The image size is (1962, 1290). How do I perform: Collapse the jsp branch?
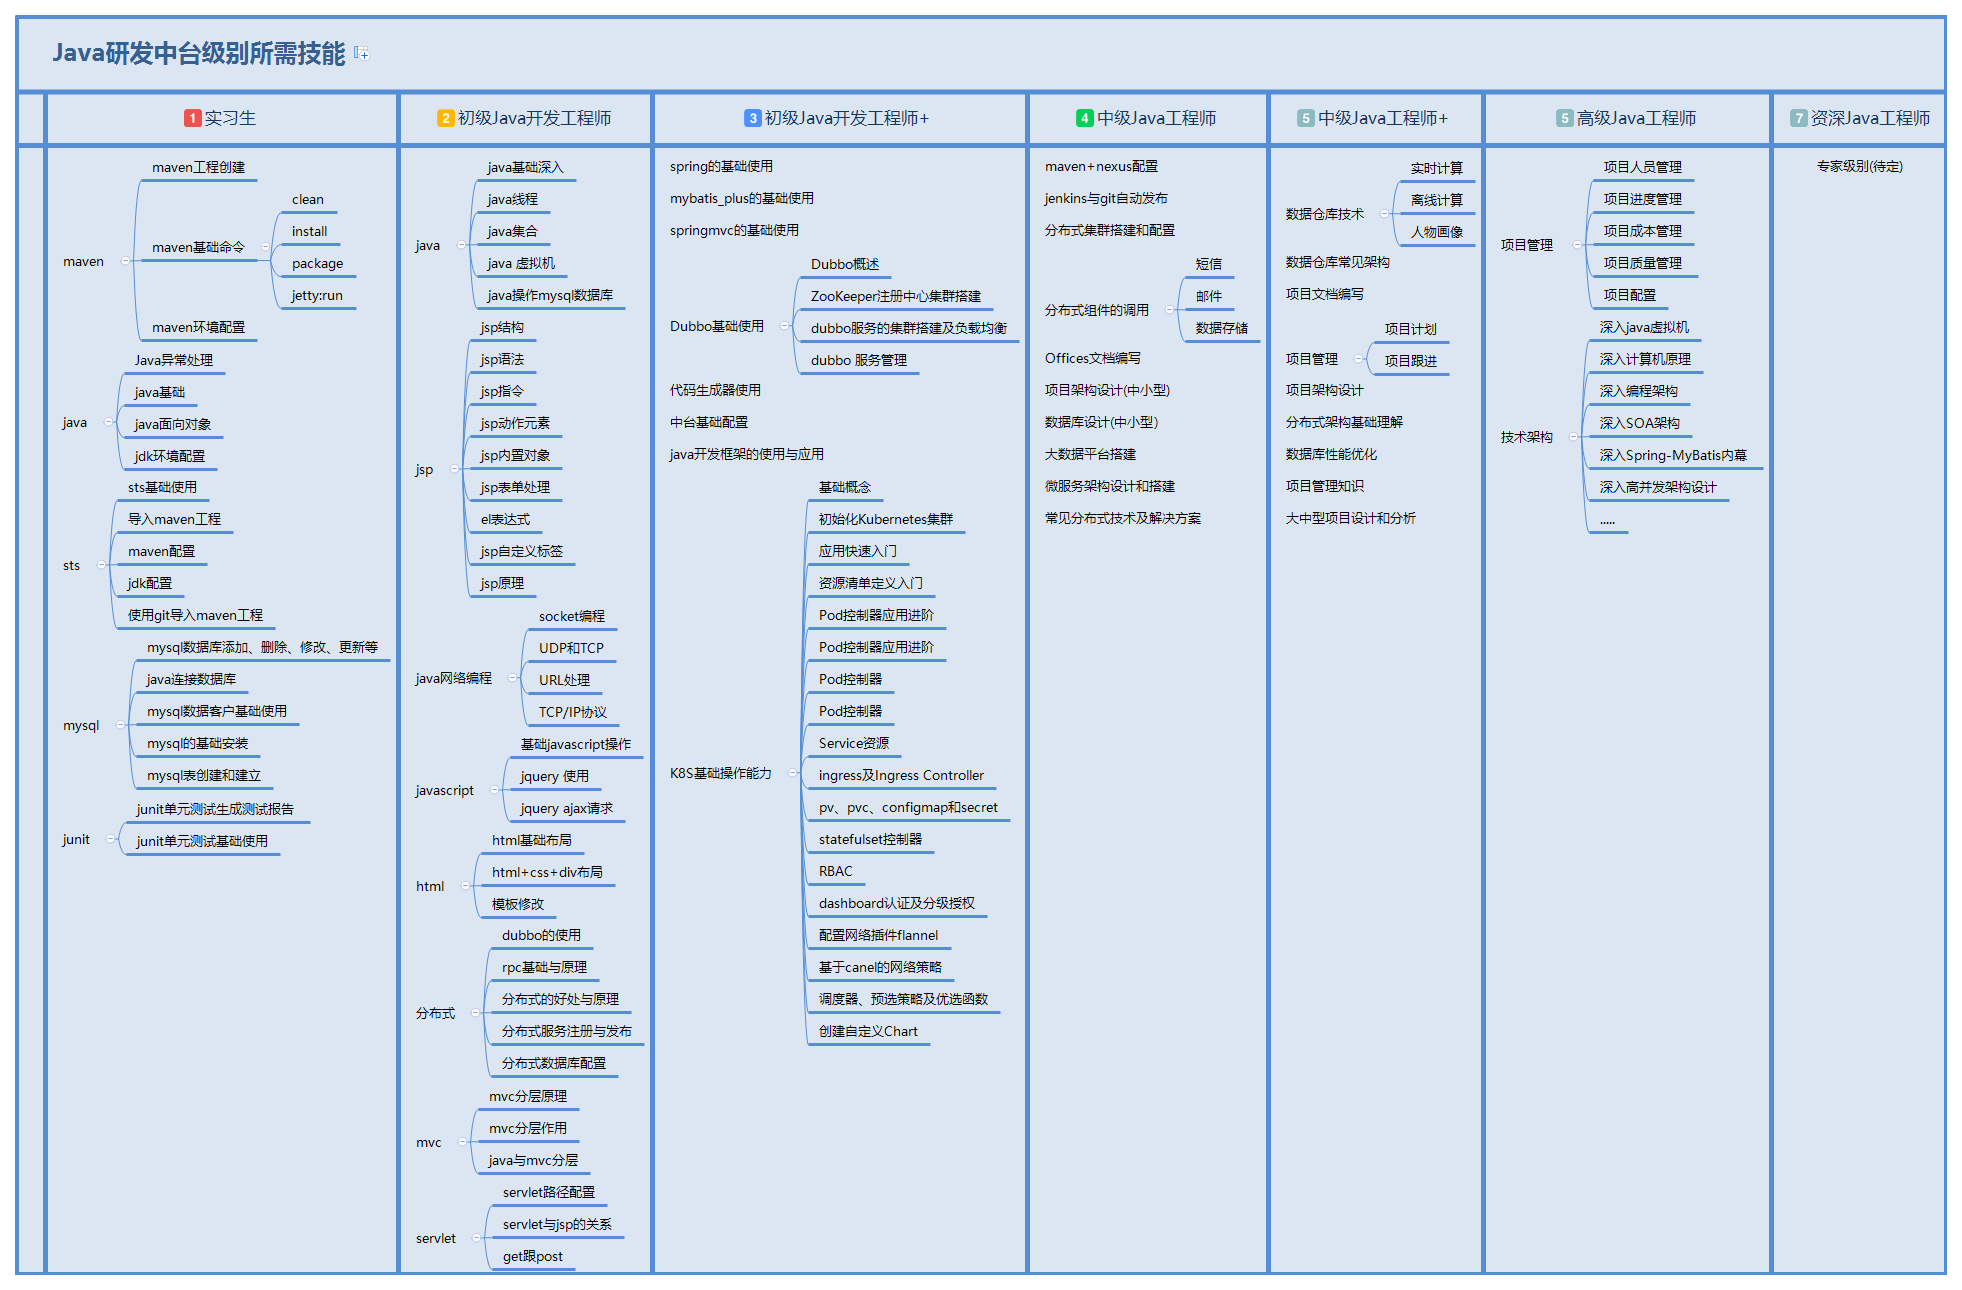pyautogui.click(x=454, y=469)
